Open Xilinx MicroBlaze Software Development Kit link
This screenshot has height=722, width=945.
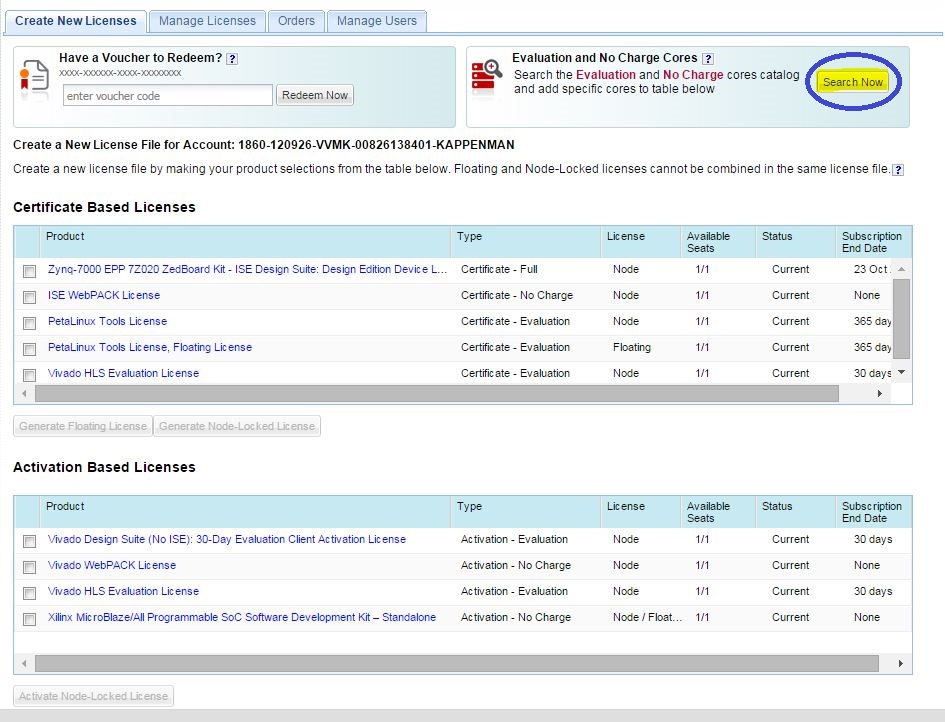click(x=242, y=617)
